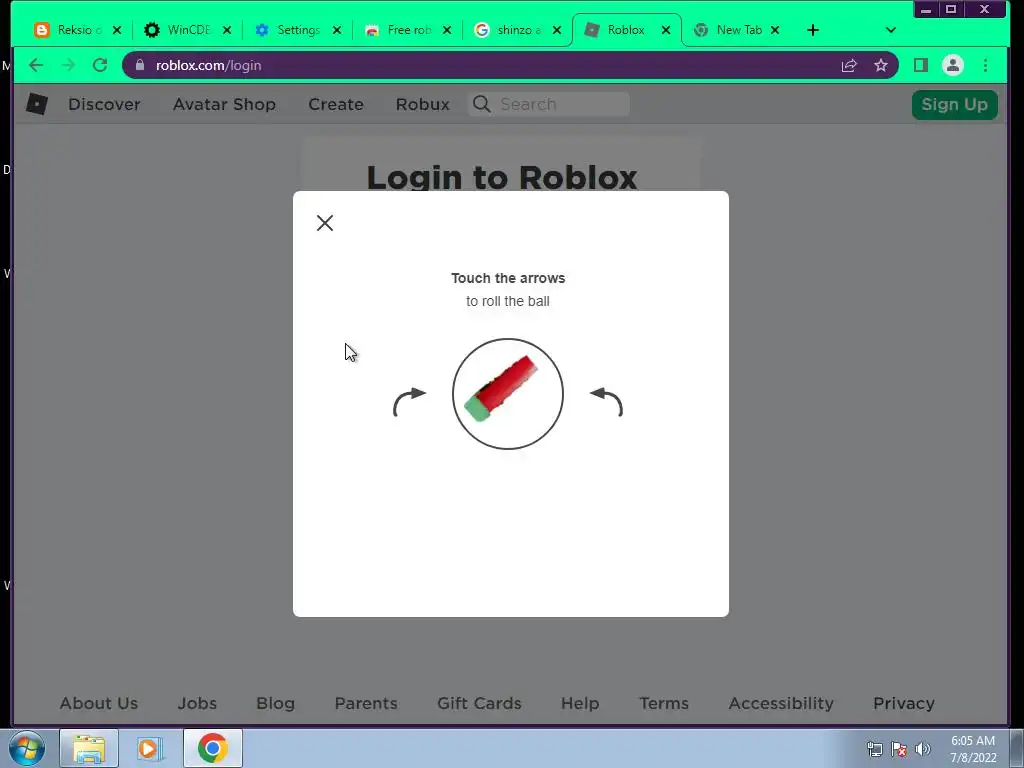Screen dimensions: 1024x768
Task: Open the network tray icon
Action: click(874, 749)
